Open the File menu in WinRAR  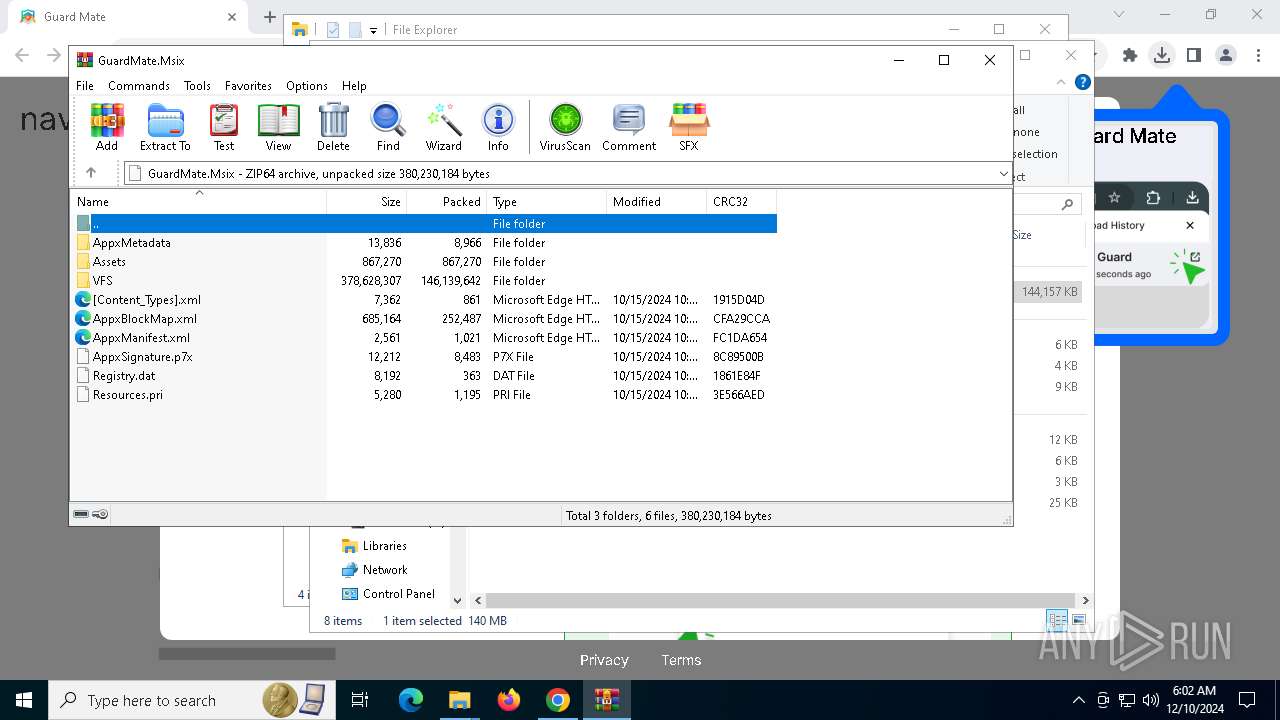tap(85, 86)
